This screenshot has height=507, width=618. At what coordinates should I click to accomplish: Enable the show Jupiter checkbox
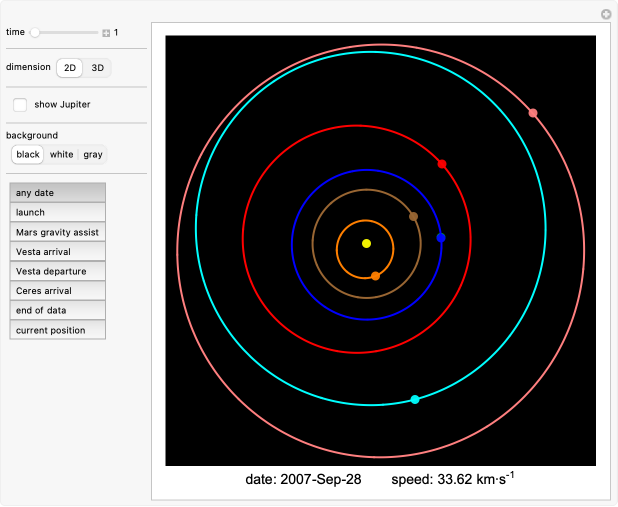(x=20, y=104)
